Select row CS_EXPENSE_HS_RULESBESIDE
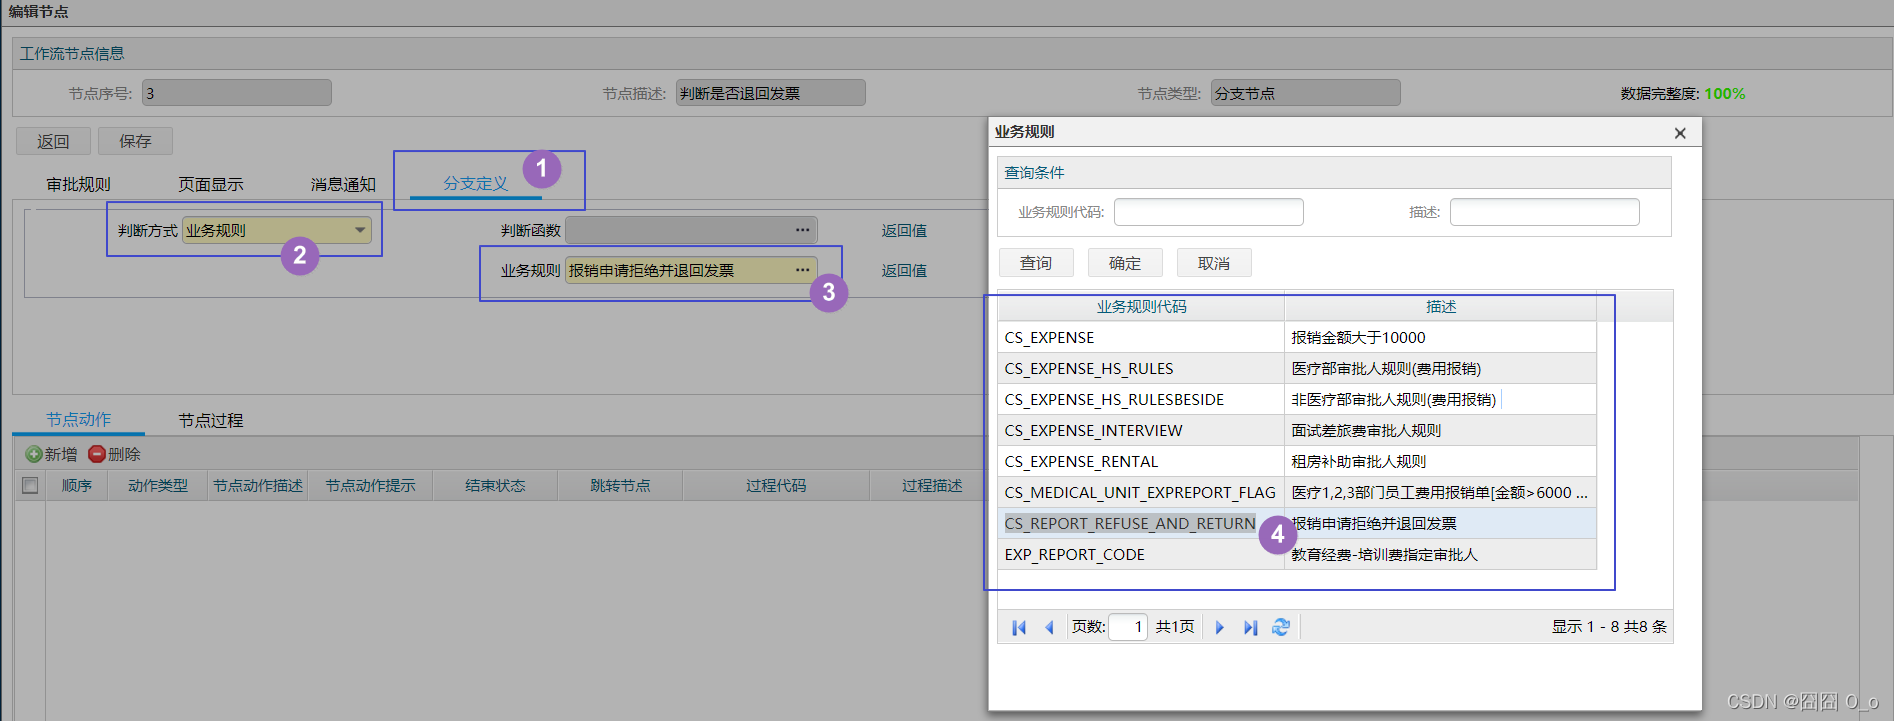This screenshot has width=1894, height=721. pyautogui.click(x=1297, y=399)
